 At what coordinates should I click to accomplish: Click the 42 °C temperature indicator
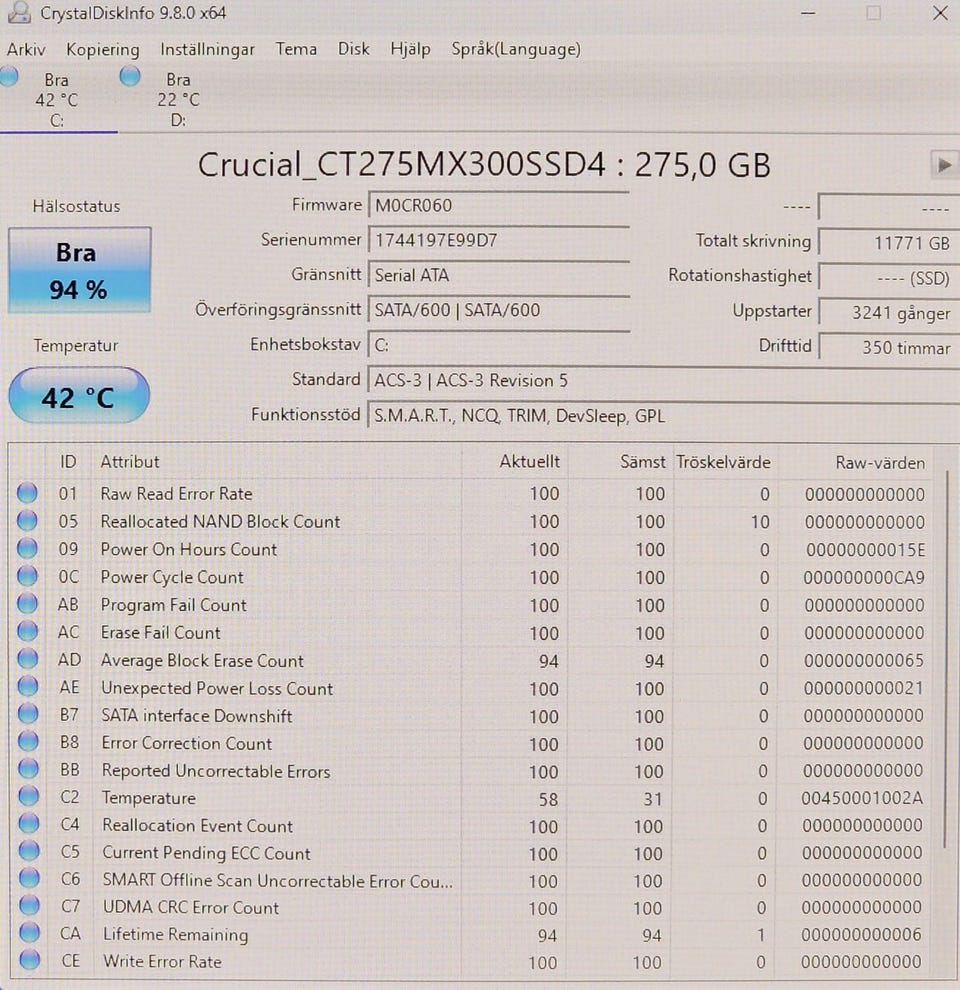pyautogui.click(x=79, y=397)
